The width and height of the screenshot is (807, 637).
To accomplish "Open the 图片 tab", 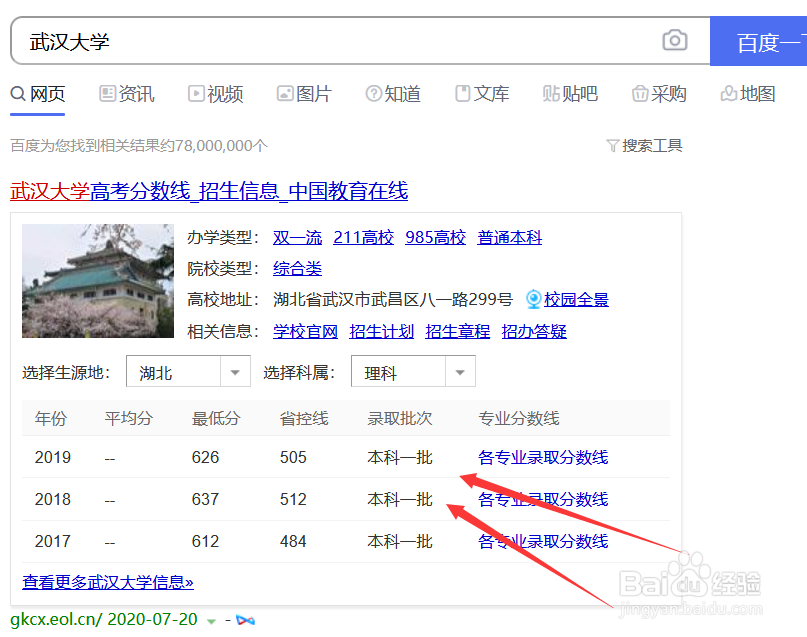I will tap(304, 94).
